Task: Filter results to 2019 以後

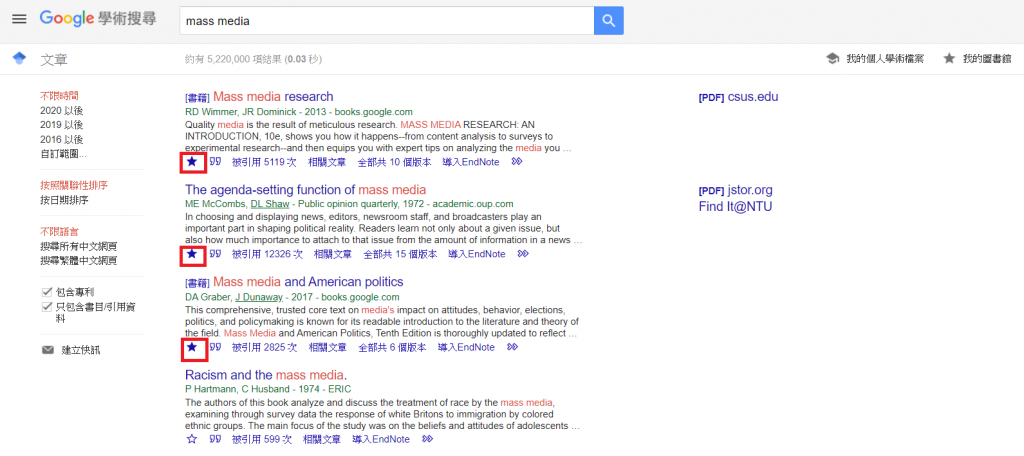Action: (61, 125)
